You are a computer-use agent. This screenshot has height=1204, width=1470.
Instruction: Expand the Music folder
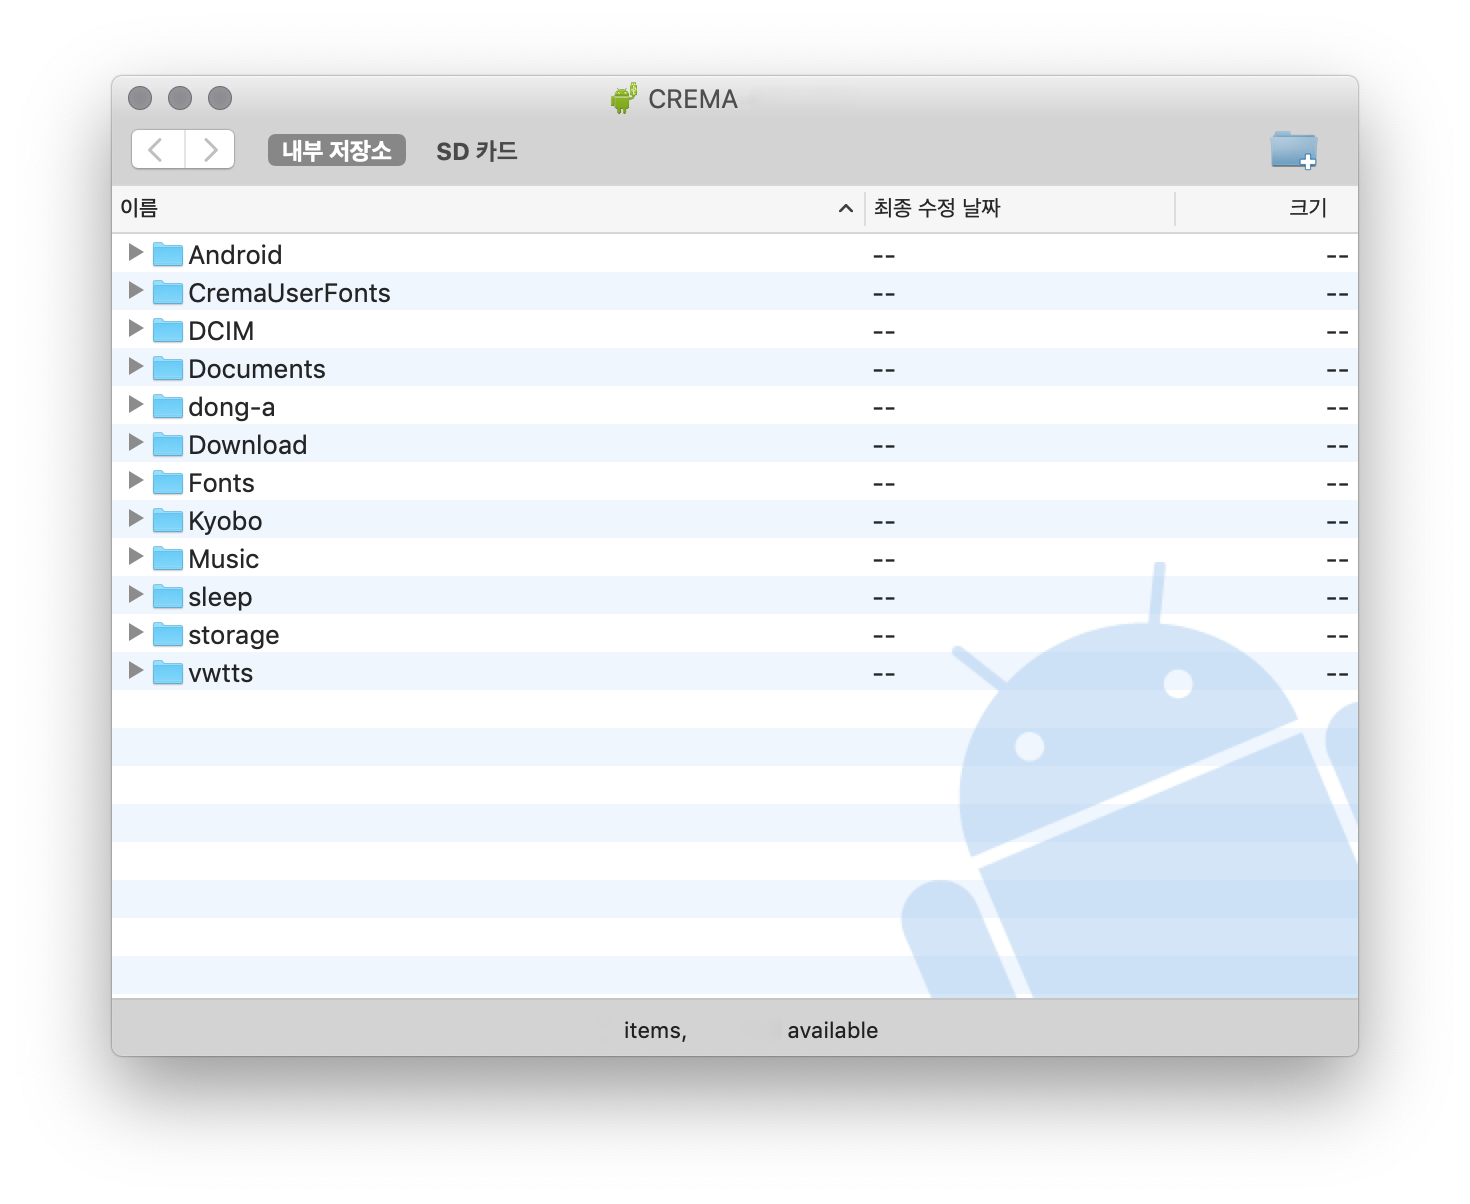135,556
